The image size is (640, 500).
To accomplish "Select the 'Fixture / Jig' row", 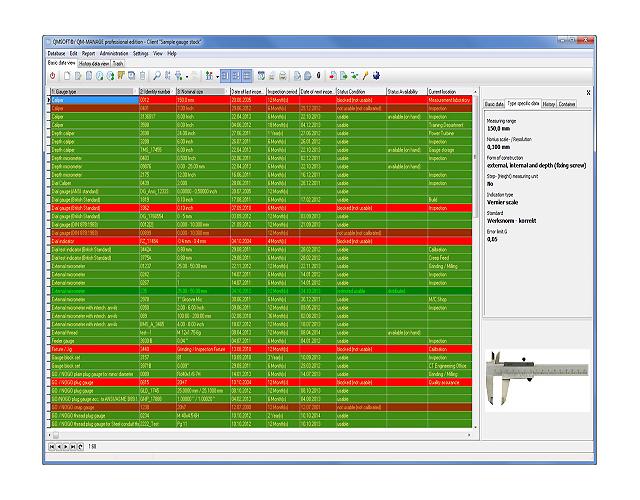I will click(x=260, y=349).
